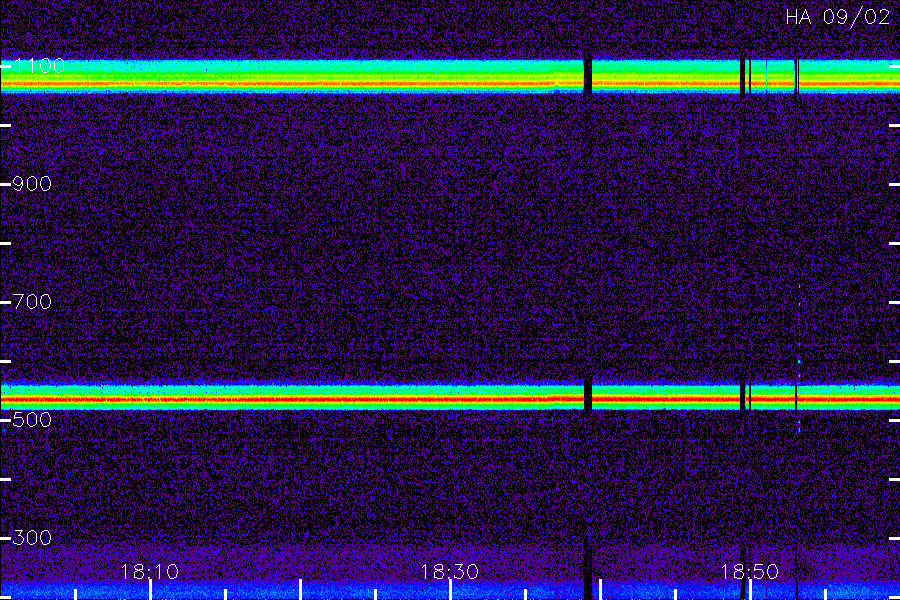Image resolution: width=900 pixels, height=600 pixels.
Task: Click the 700 frequency axis label
Action: pyautogui.click(x=32, y=301)
